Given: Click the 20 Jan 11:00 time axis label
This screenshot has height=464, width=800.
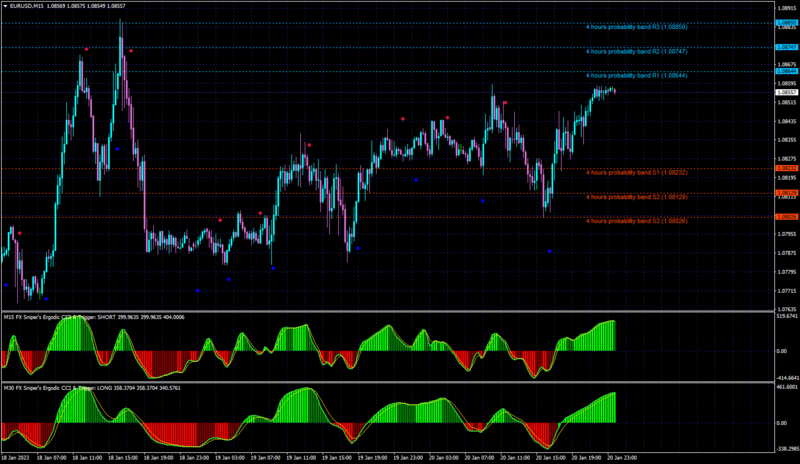Looking at the screenshot, I should (x=515, y=458).
